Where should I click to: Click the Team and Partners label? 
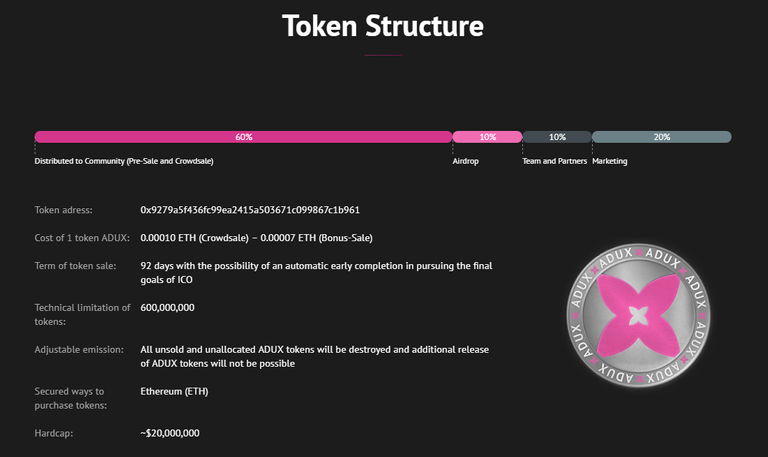click(x=554, y=161)
